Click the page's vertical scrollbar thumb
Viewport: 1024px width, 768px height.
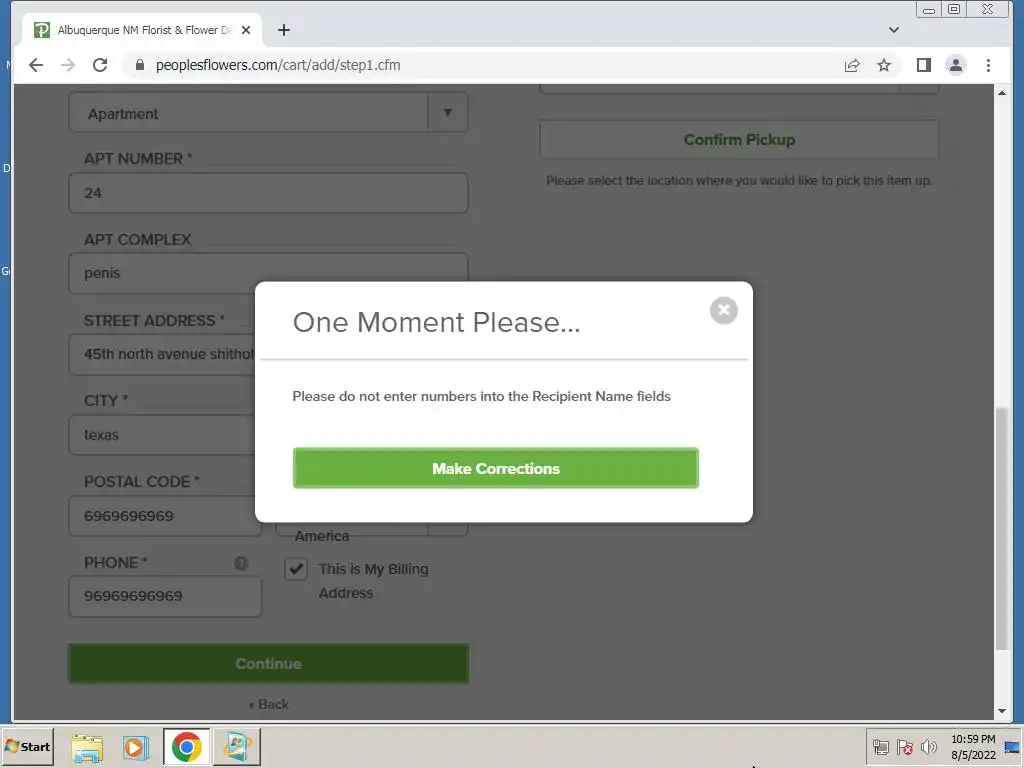[x=1002, y=528]
